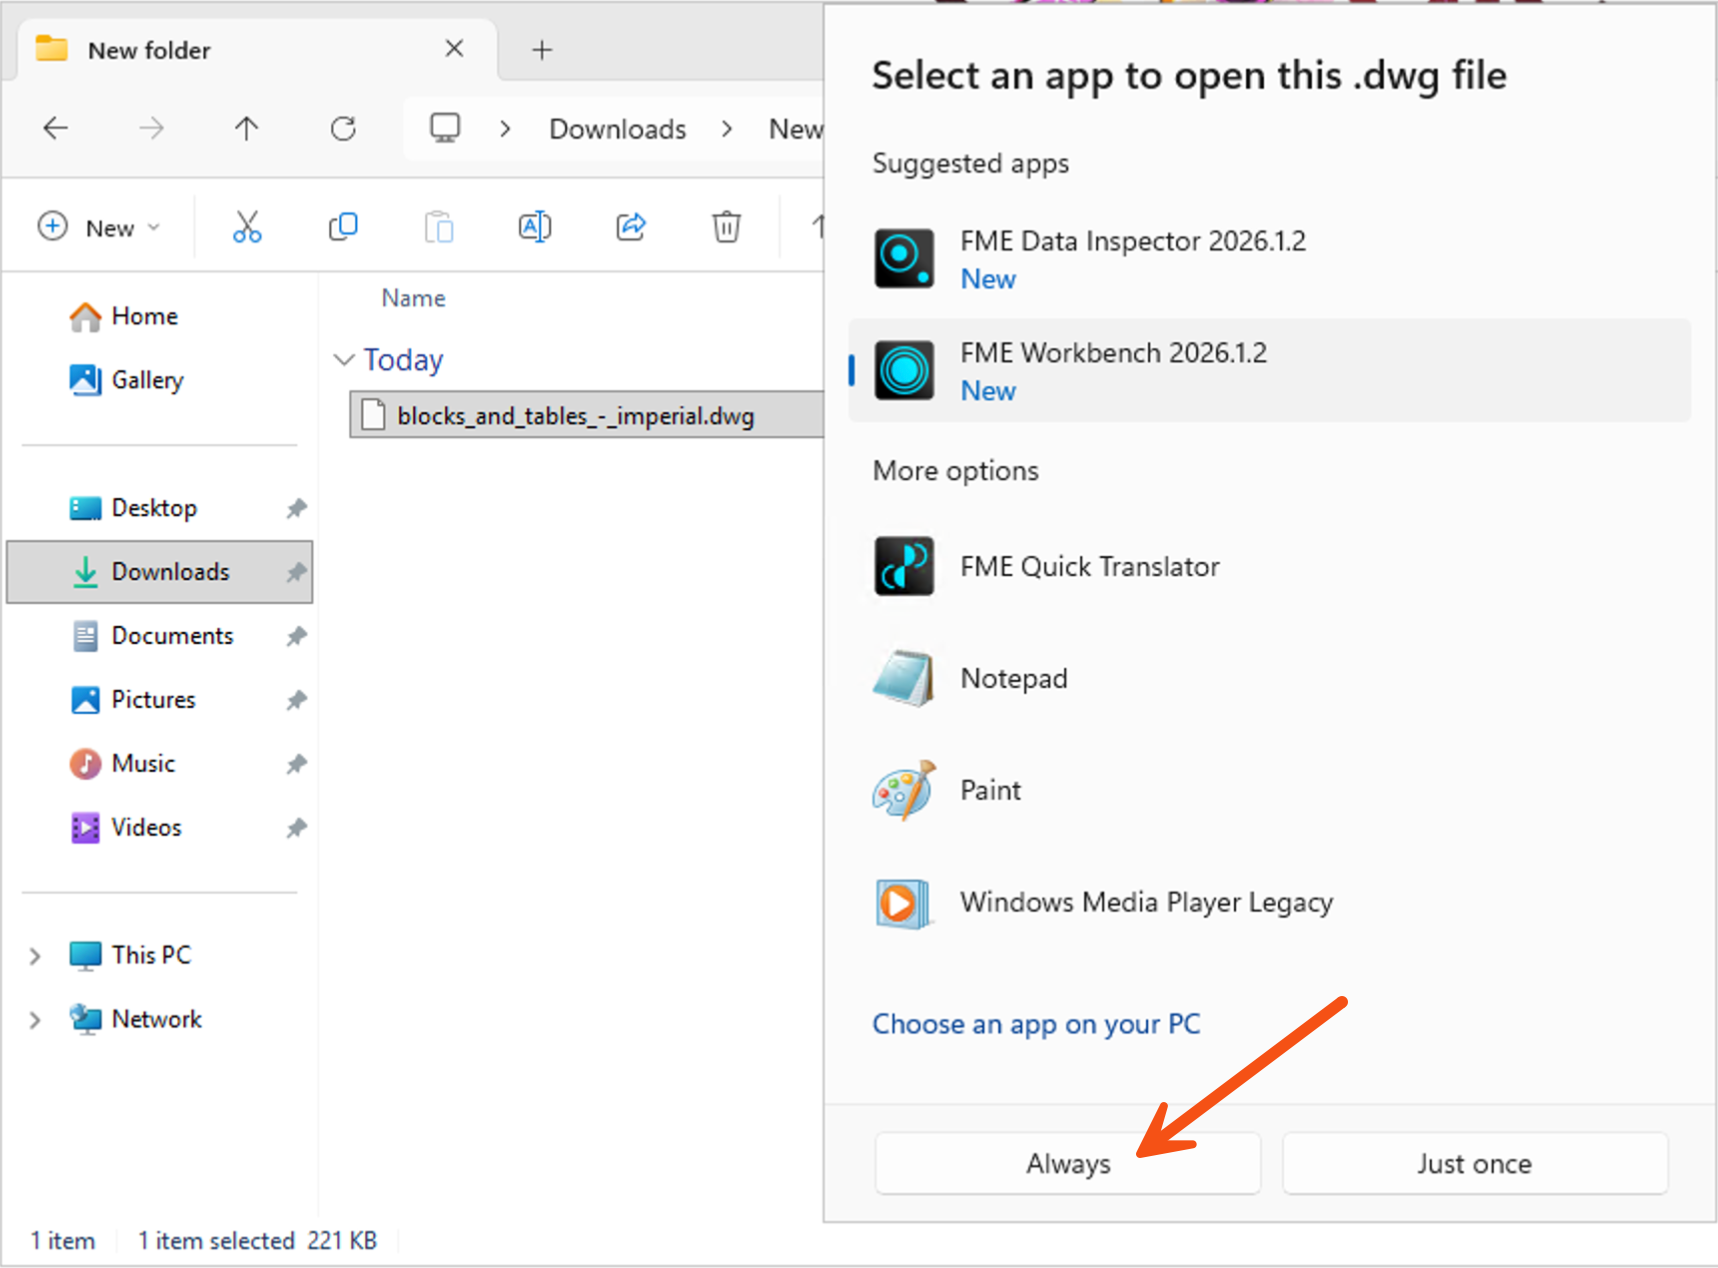Click the Delete trash can icon
Image resolution: width=1718 pixels, height=1268 pixels.
(727, 227)
